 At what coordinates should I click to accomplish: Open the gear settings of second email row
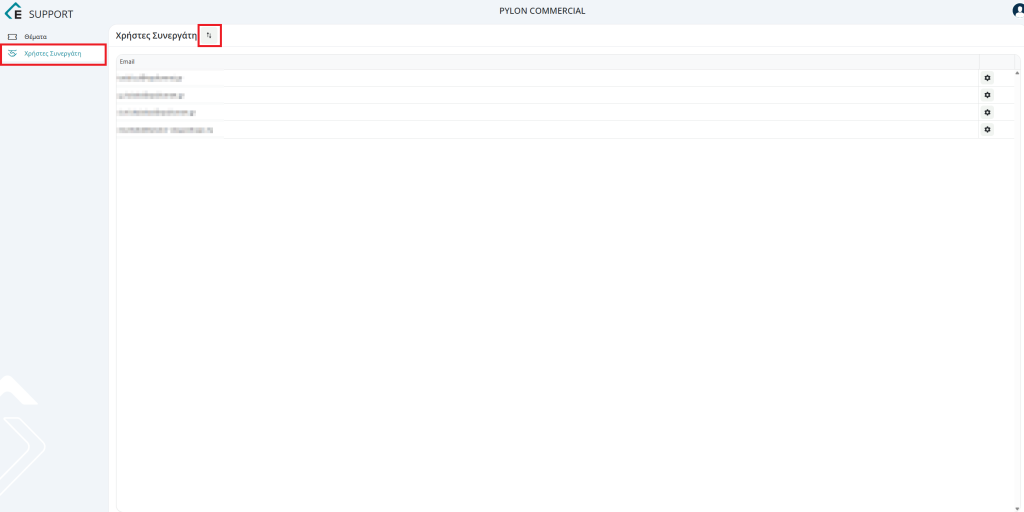(987, 95)
